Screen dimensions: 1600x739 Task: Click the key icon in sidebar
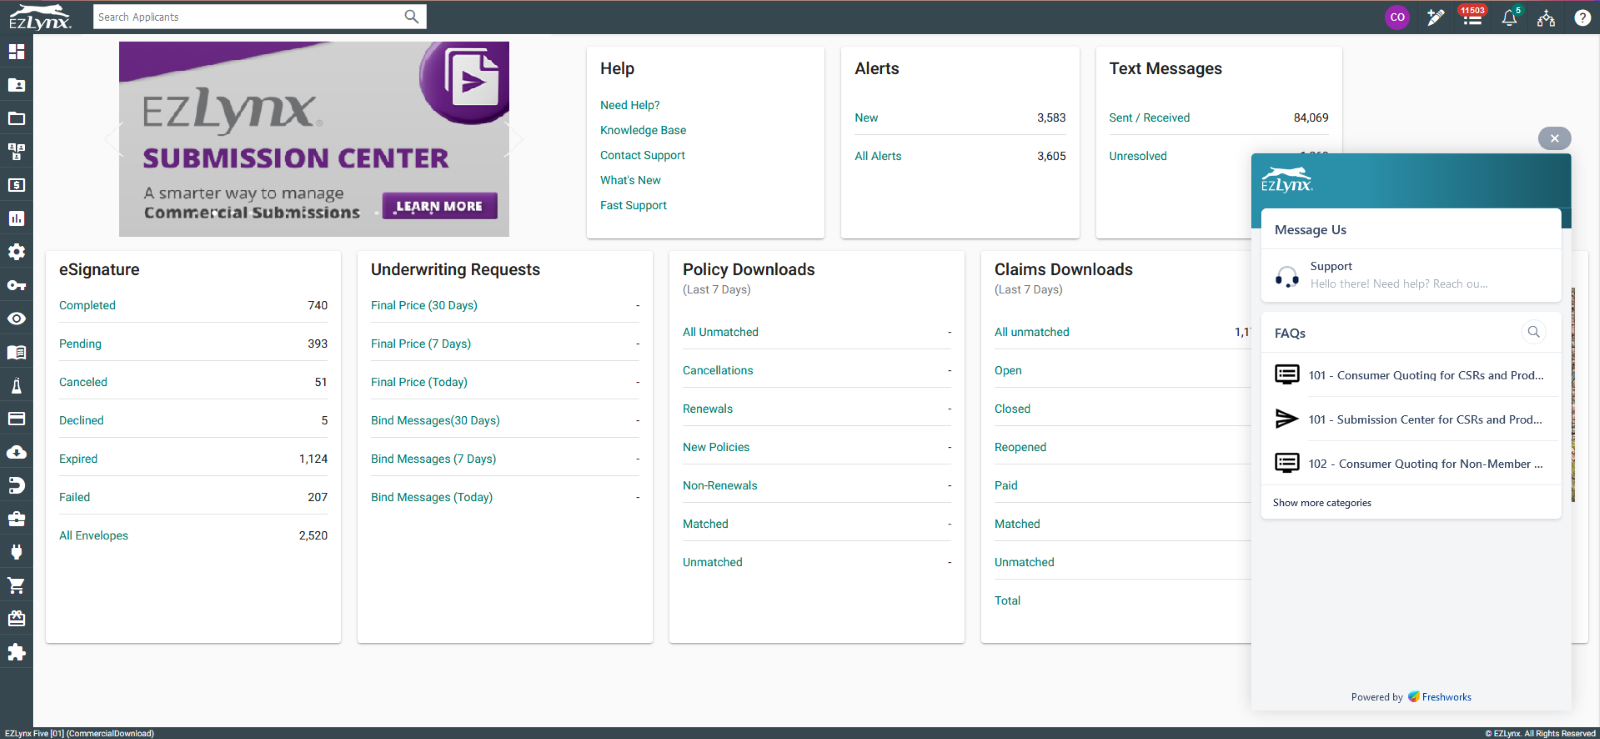[x=16, y=285]
